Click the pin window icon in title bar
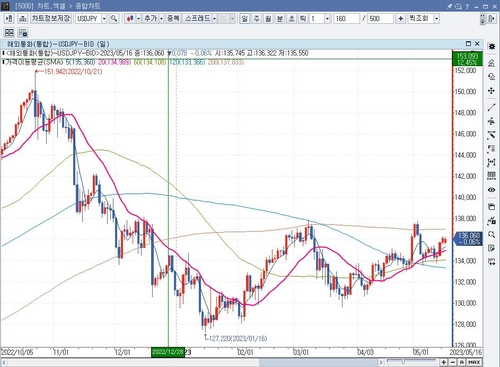 [449, 6]
